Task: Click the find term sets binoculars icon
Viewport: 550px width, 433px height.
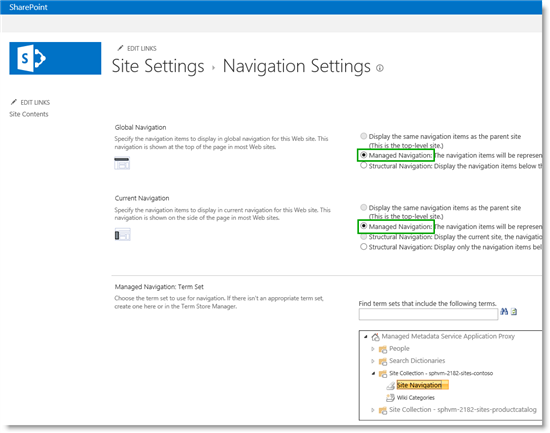Action: point(504,312)
